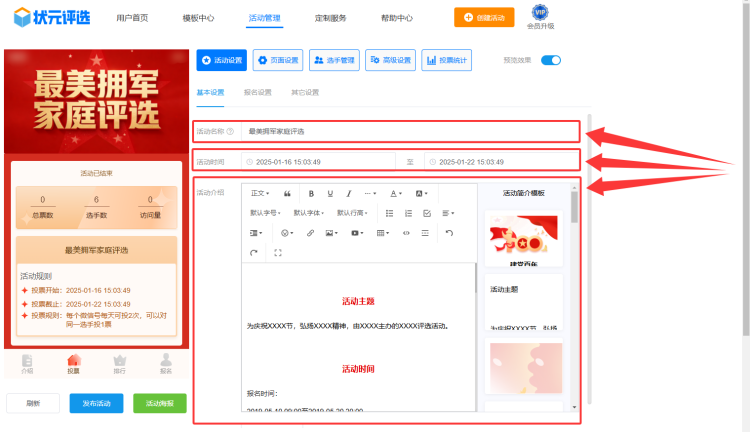Switch to the 报名设置 tab
Image resolution: width=750 pixels, height=432 pixels.
tap(257, 92)
